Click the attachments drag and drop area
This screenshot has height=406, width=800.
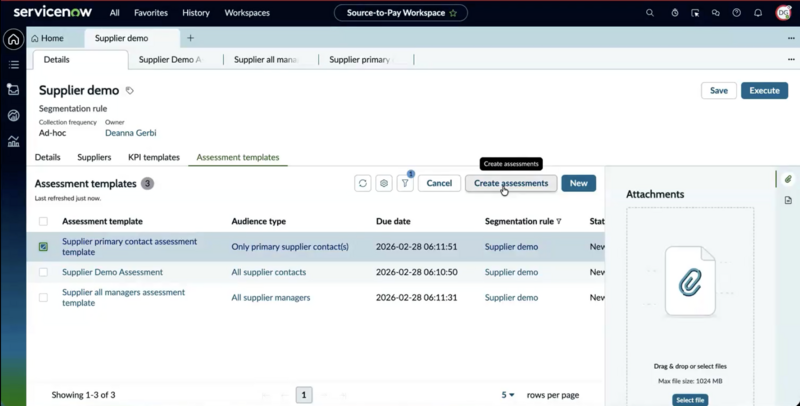click(x=690, y=306)
